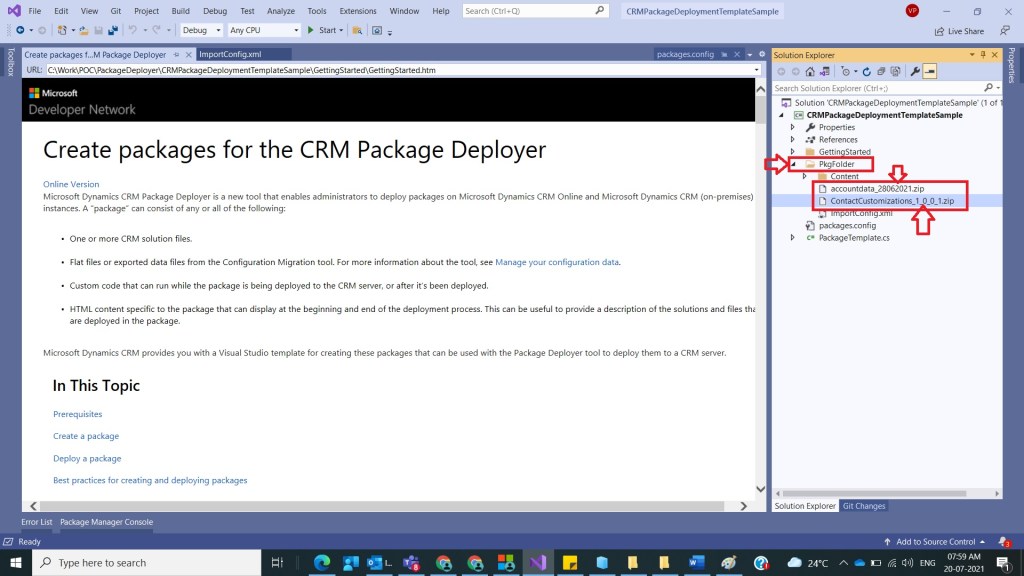Screen dimensions: 1024x576
Task: Click the Undo toolbar icon
Action: tap(132, 30)
